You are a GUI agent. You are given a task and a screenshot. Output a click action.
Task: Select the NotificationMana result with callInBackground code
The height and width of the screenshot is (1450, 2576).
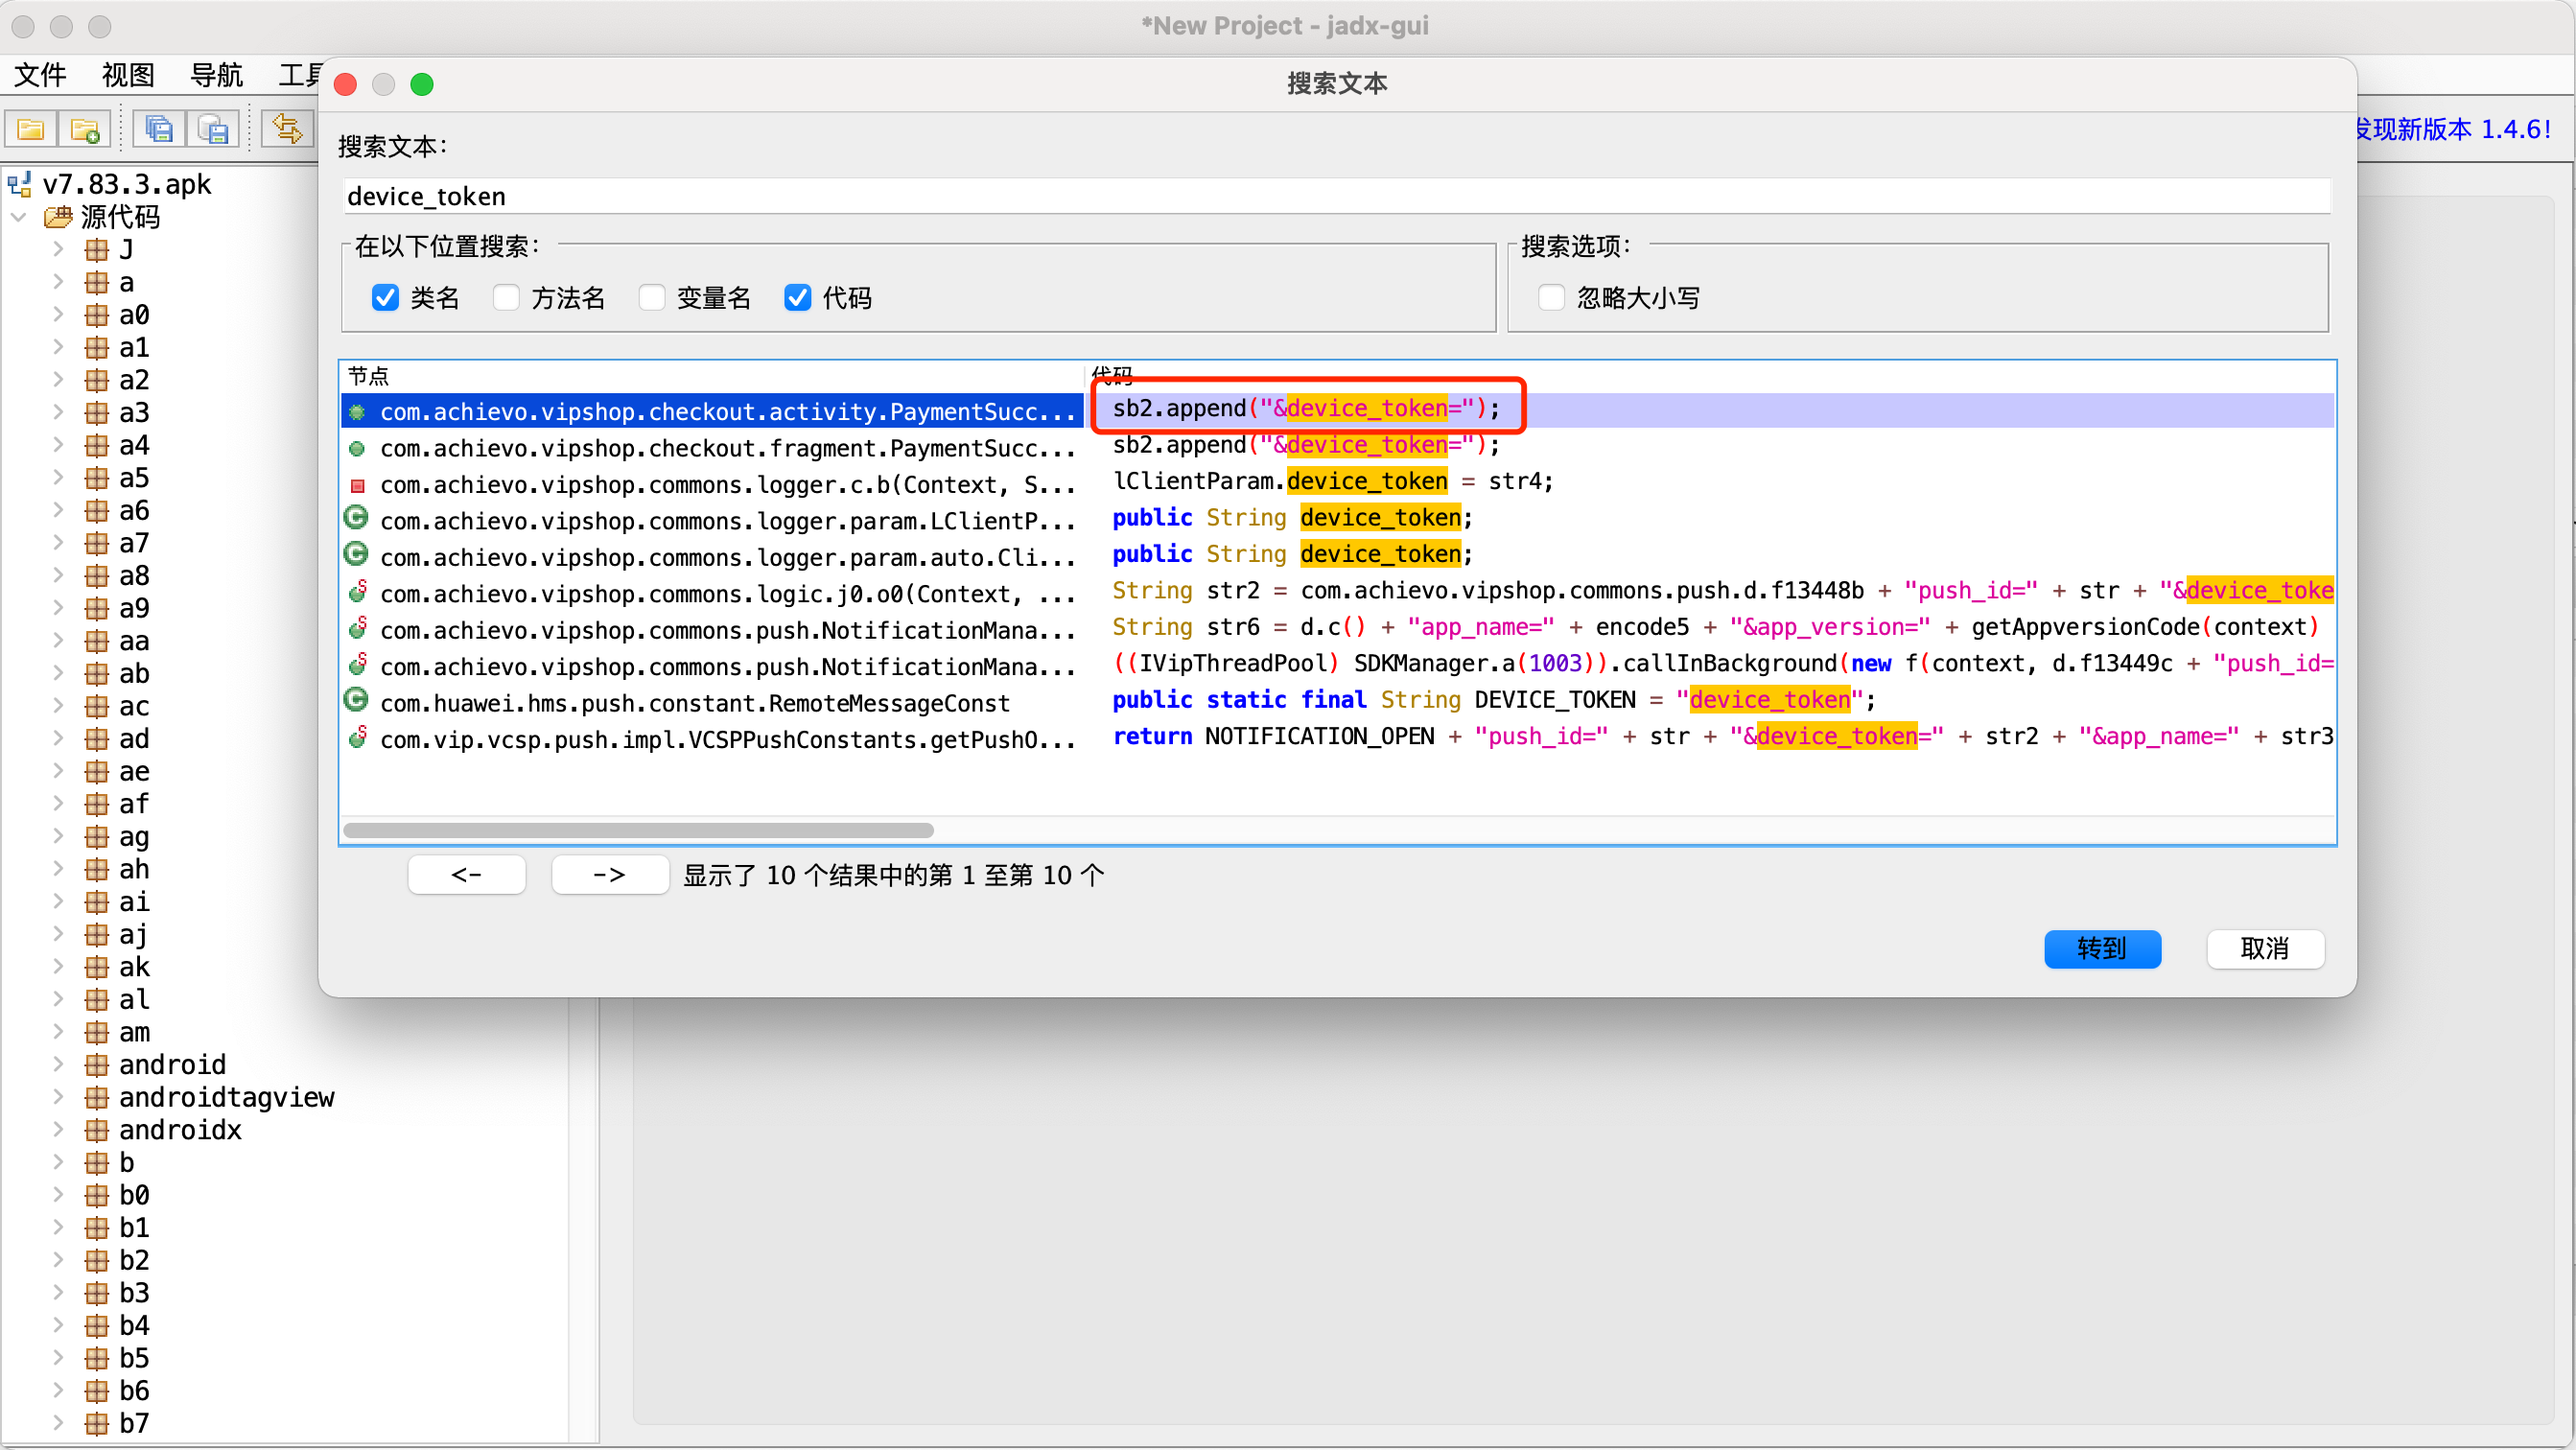[x=1337, y=665]
